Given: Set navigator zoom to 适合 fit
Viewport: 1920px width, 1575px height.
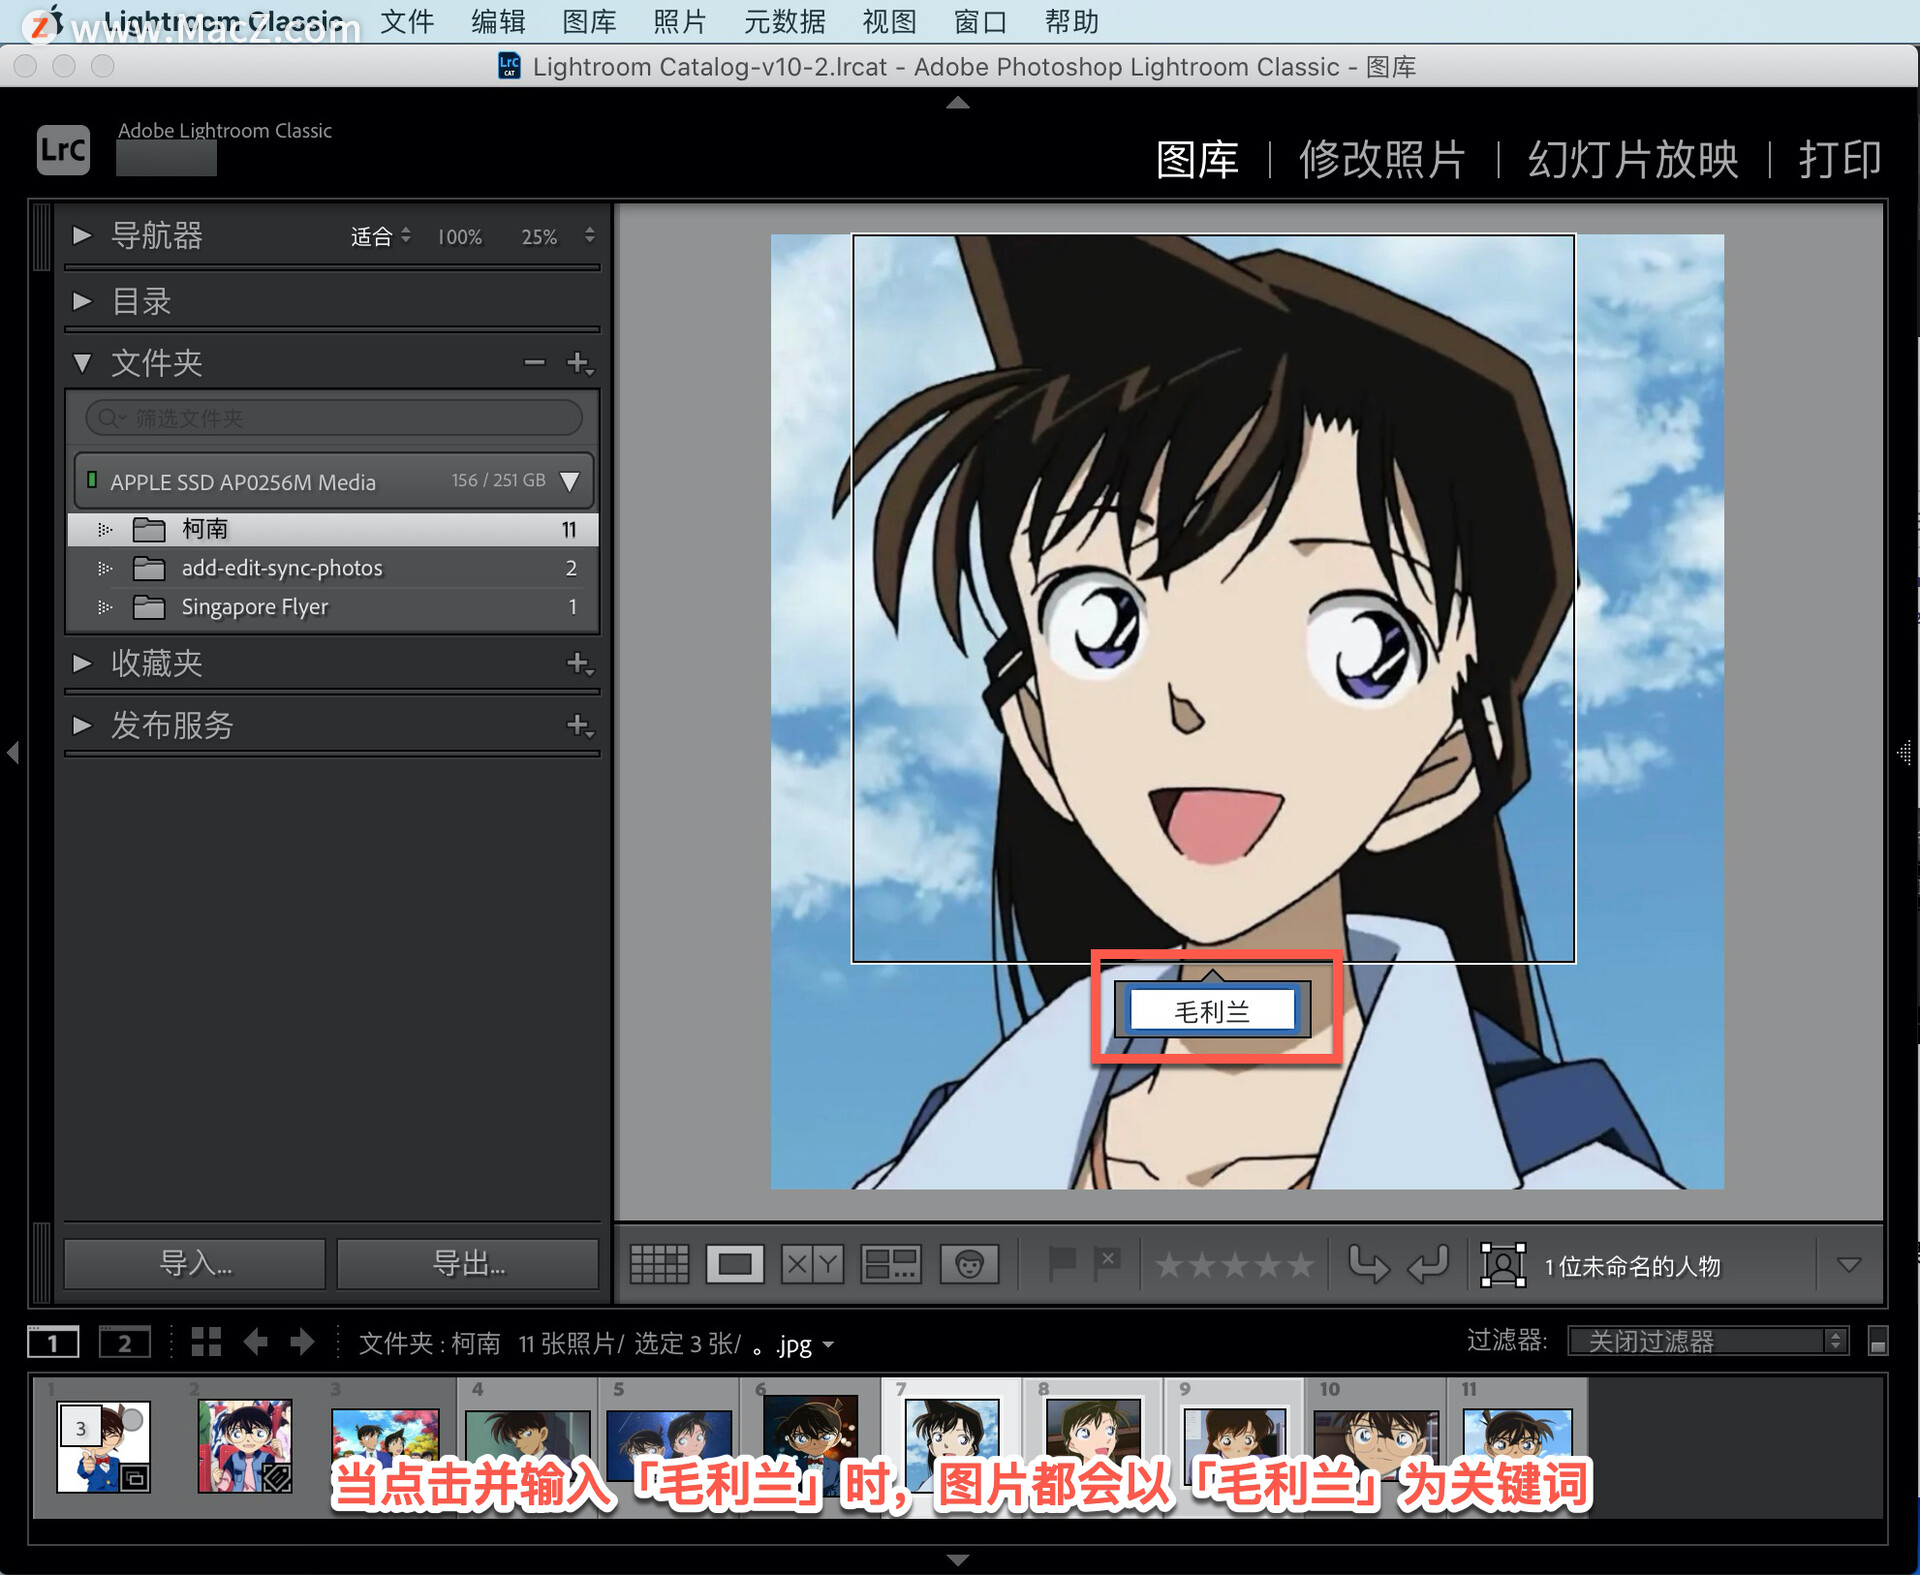Looking at the screenshot, I should pos(371,237).
